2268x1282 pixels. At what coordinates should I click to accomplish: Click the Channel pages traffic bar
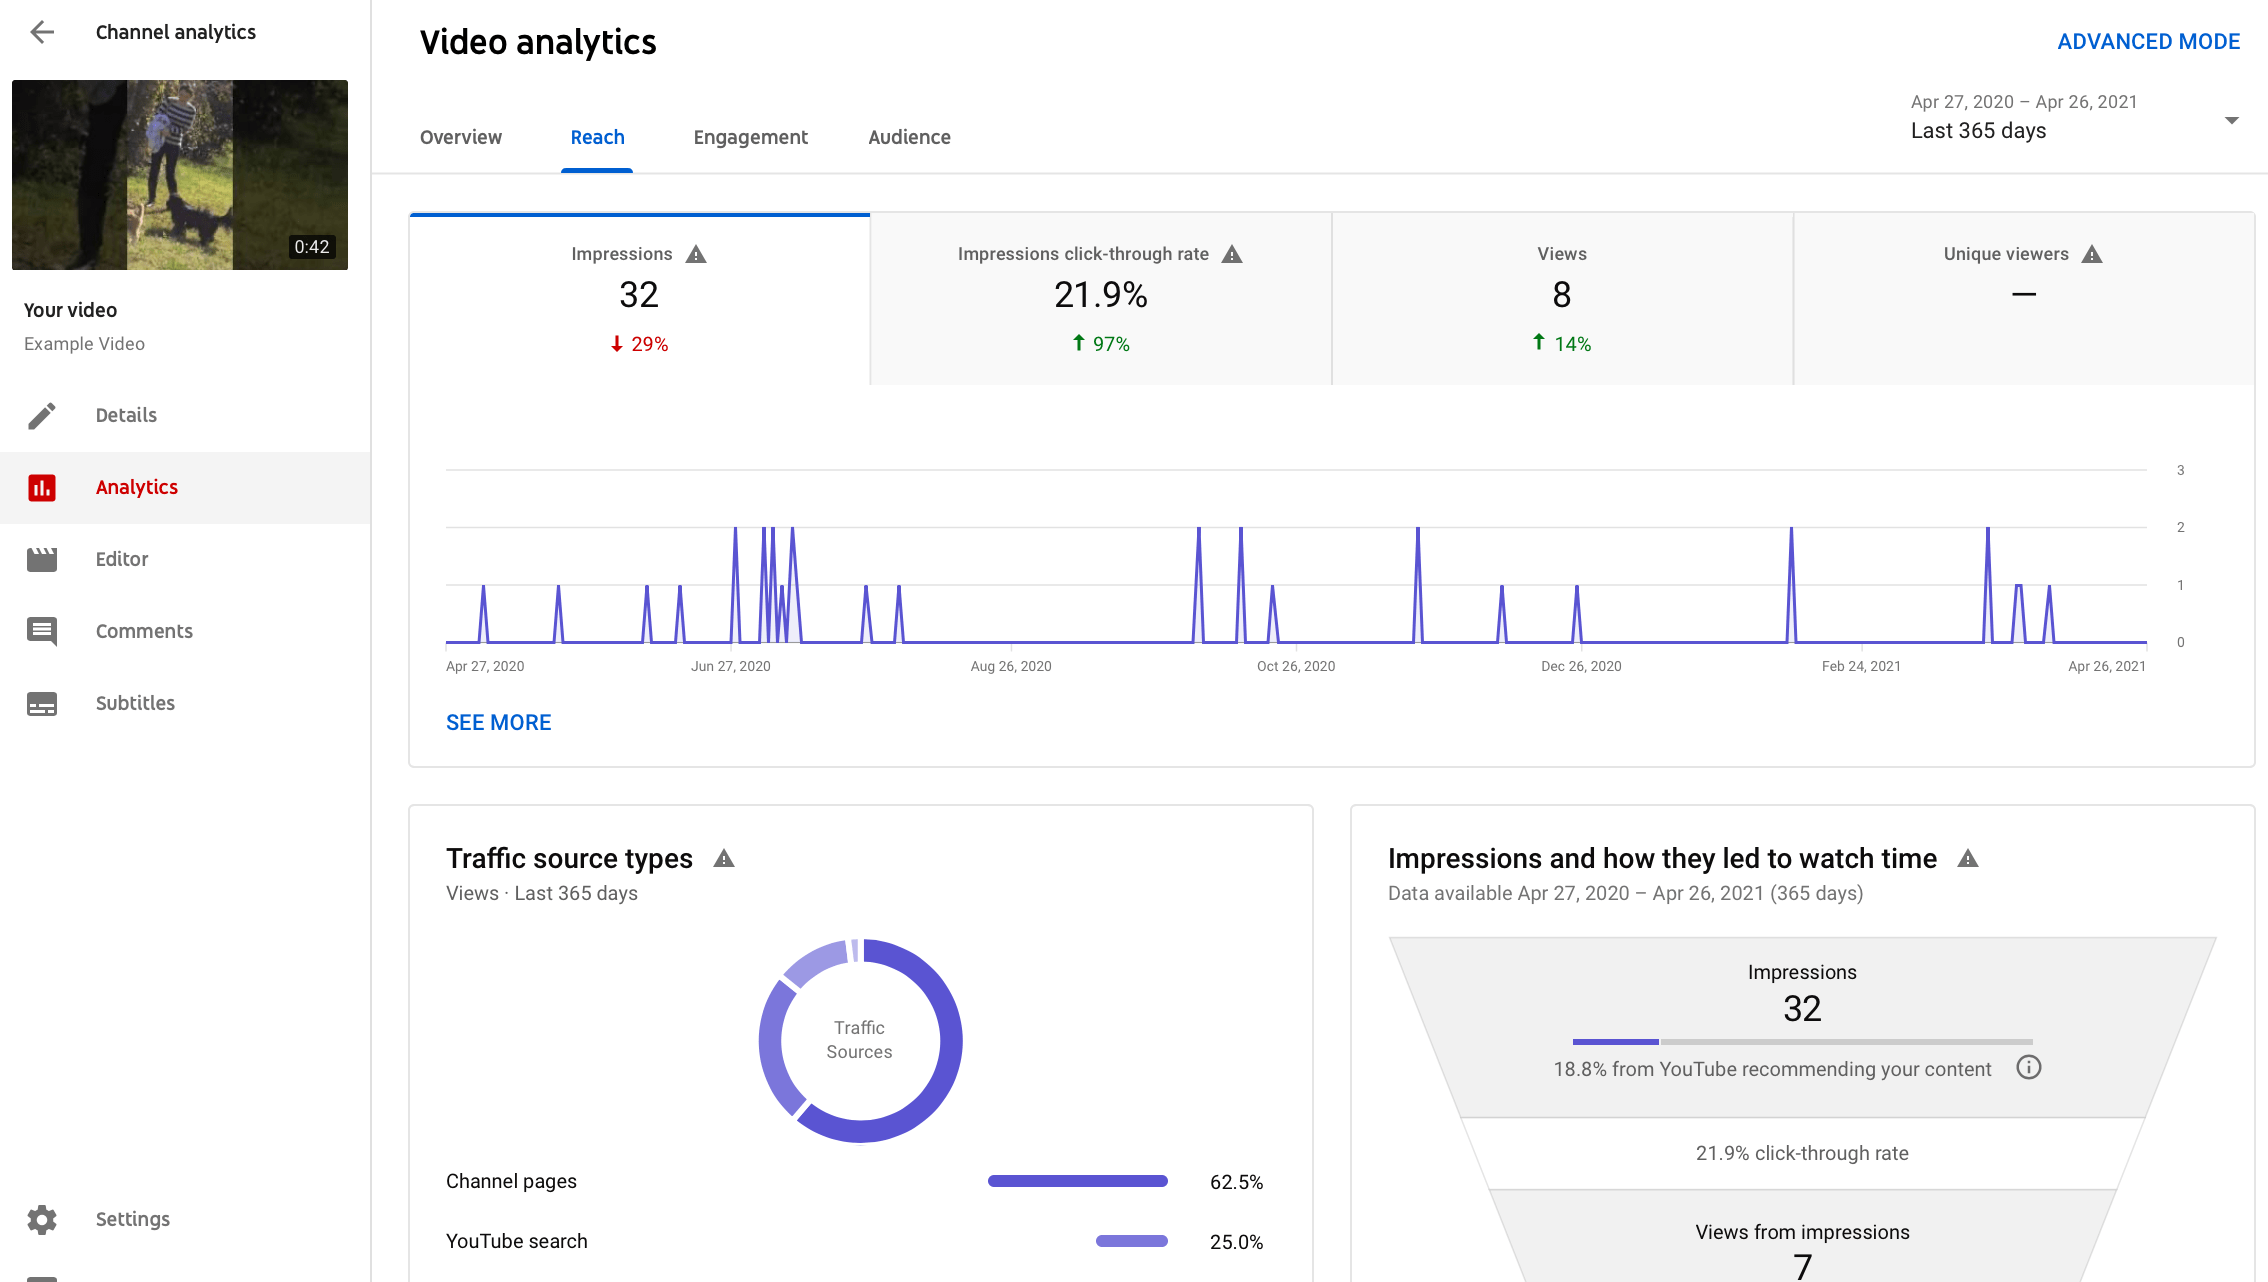pyautogui.click(x=1077, y=1181)
